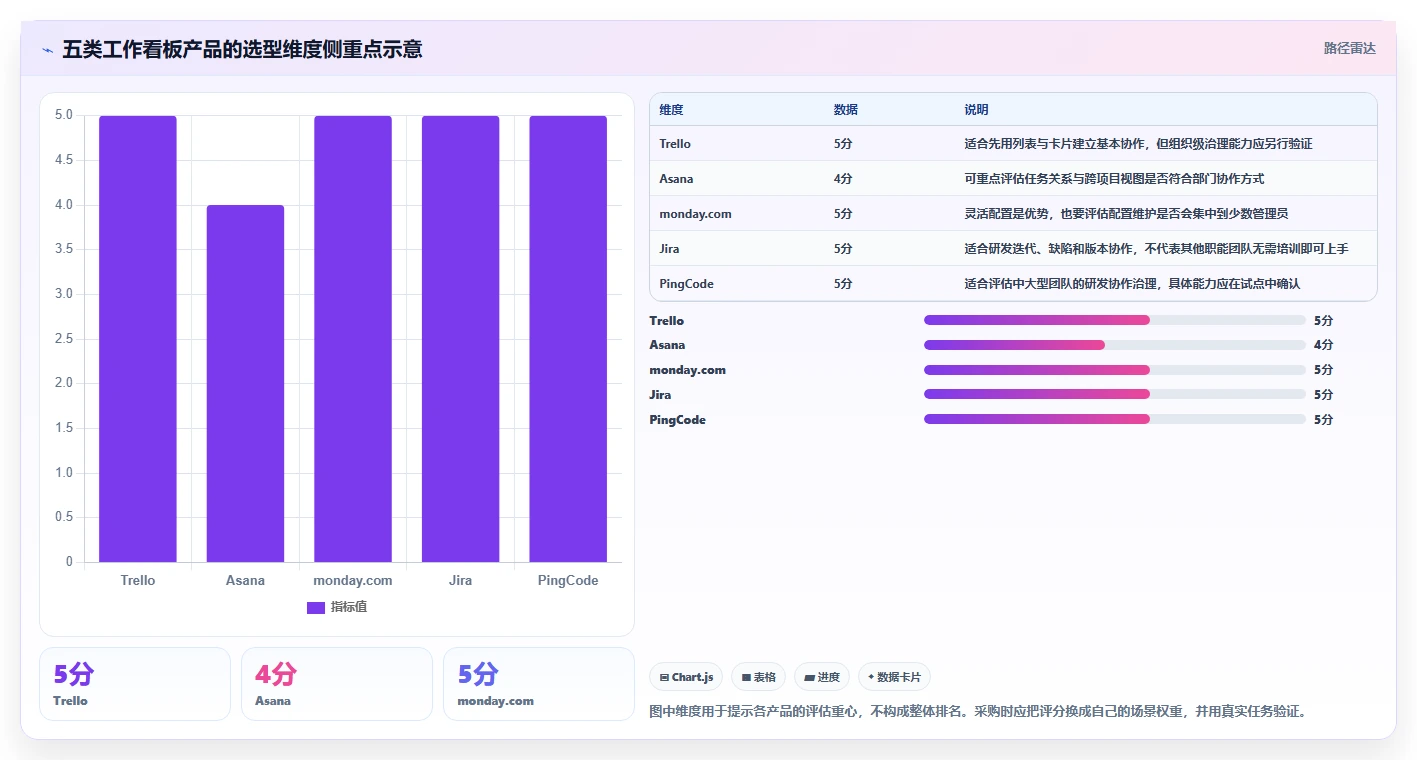
Task: Click the icon inside 进度 chip
Action: (x=809, y=678)
